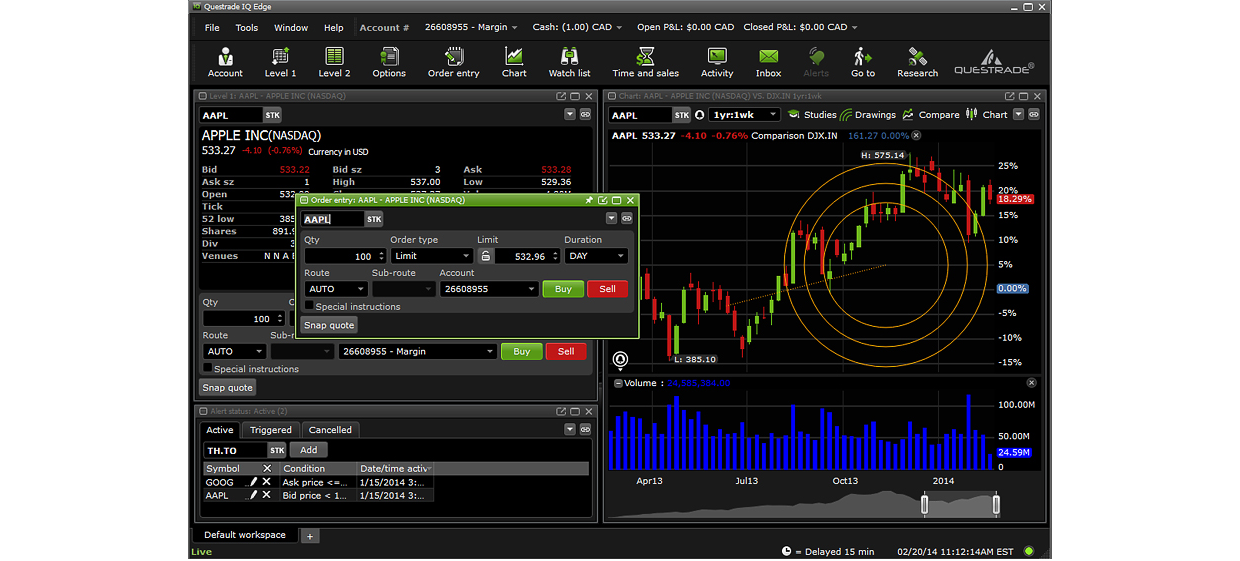The image size is (1240, 561).
Task: Toggle the Limit price lock icon
Action: 486,256
